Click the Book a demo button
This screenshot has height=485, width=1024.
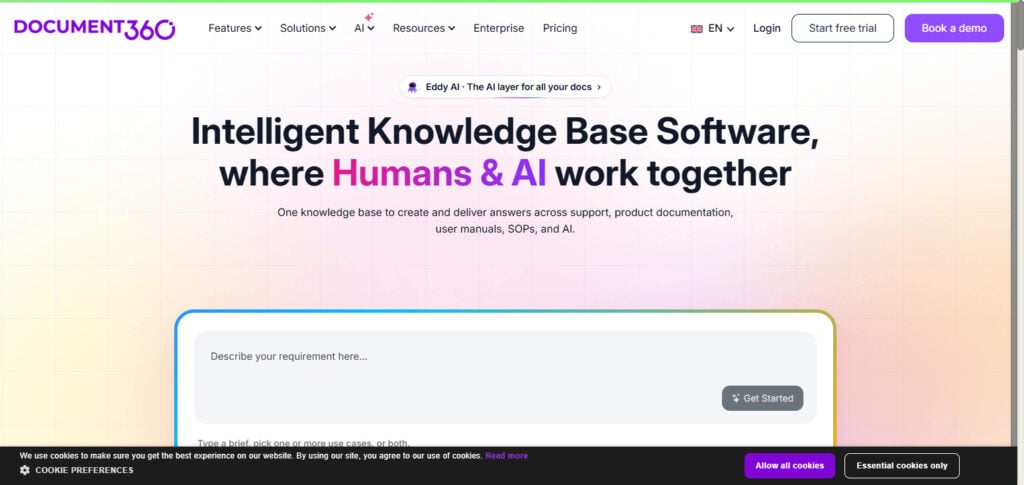[954, 28]
